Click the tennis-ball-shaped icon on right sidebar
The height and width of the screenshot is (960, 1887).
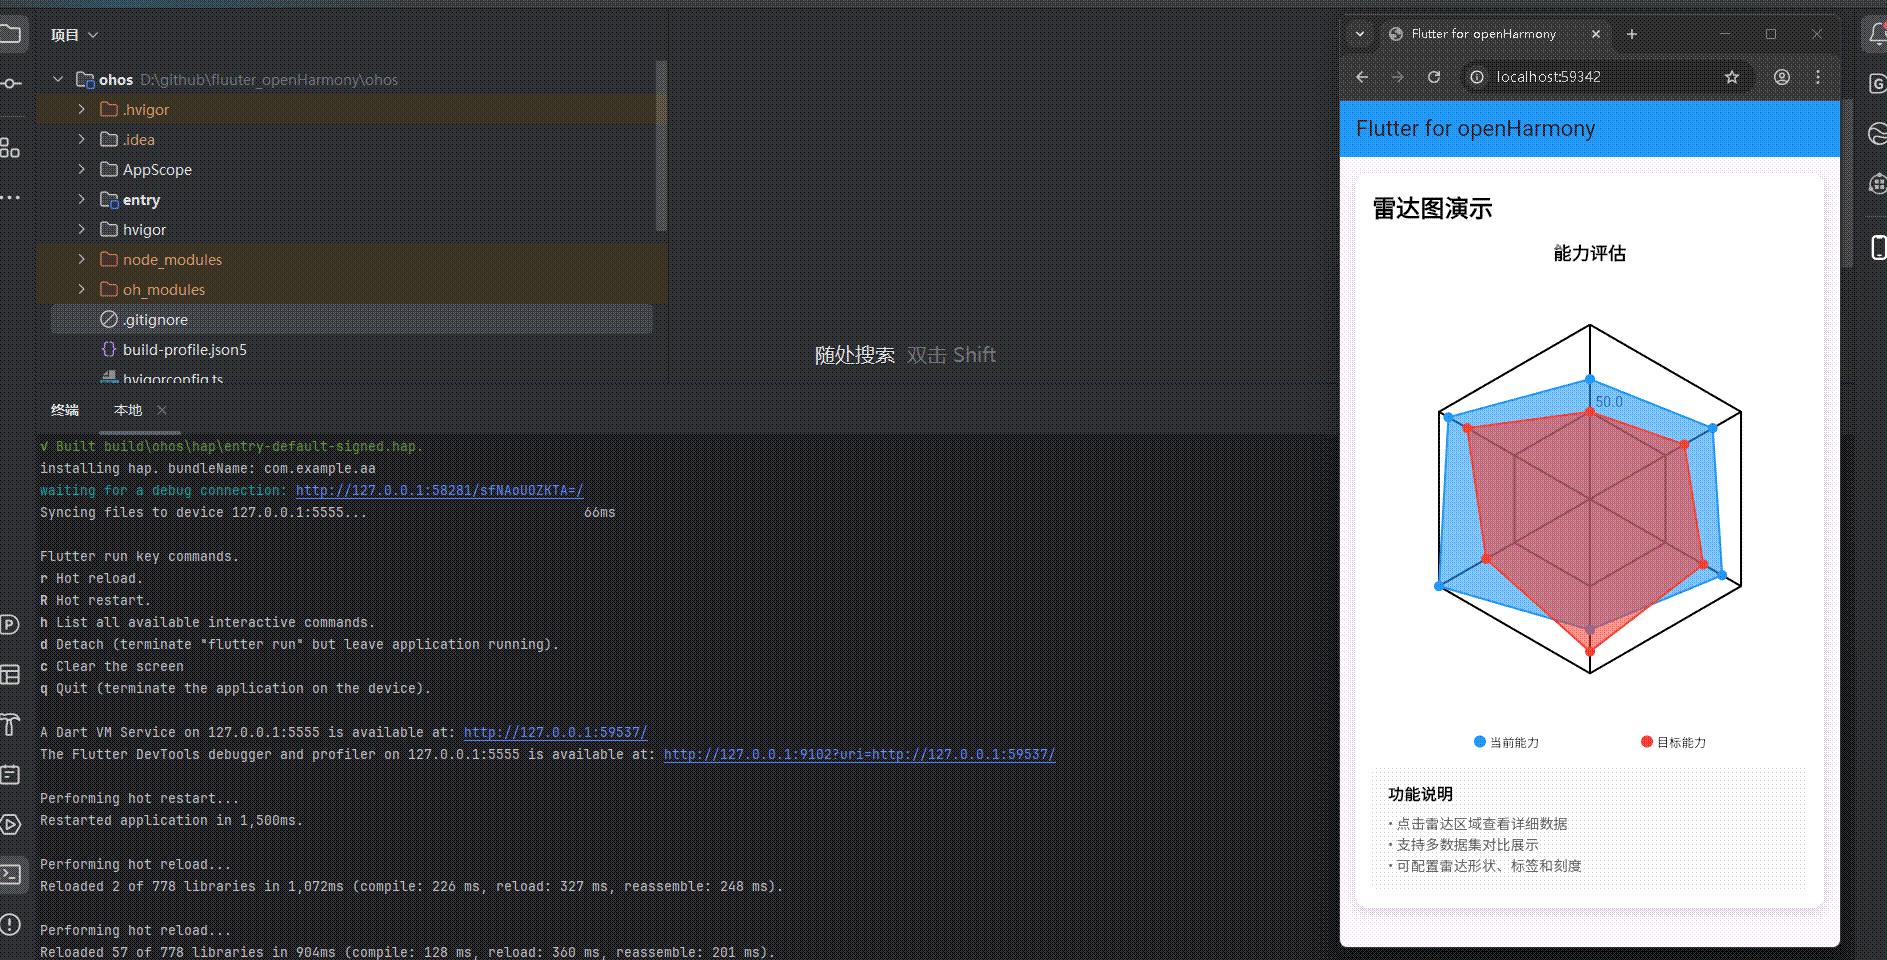1877,133
